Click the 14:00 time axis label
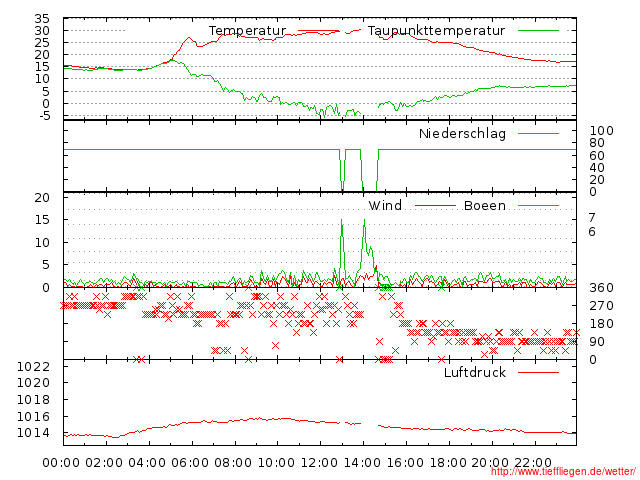This screenshot has width=640, height=480. point(362,463)
